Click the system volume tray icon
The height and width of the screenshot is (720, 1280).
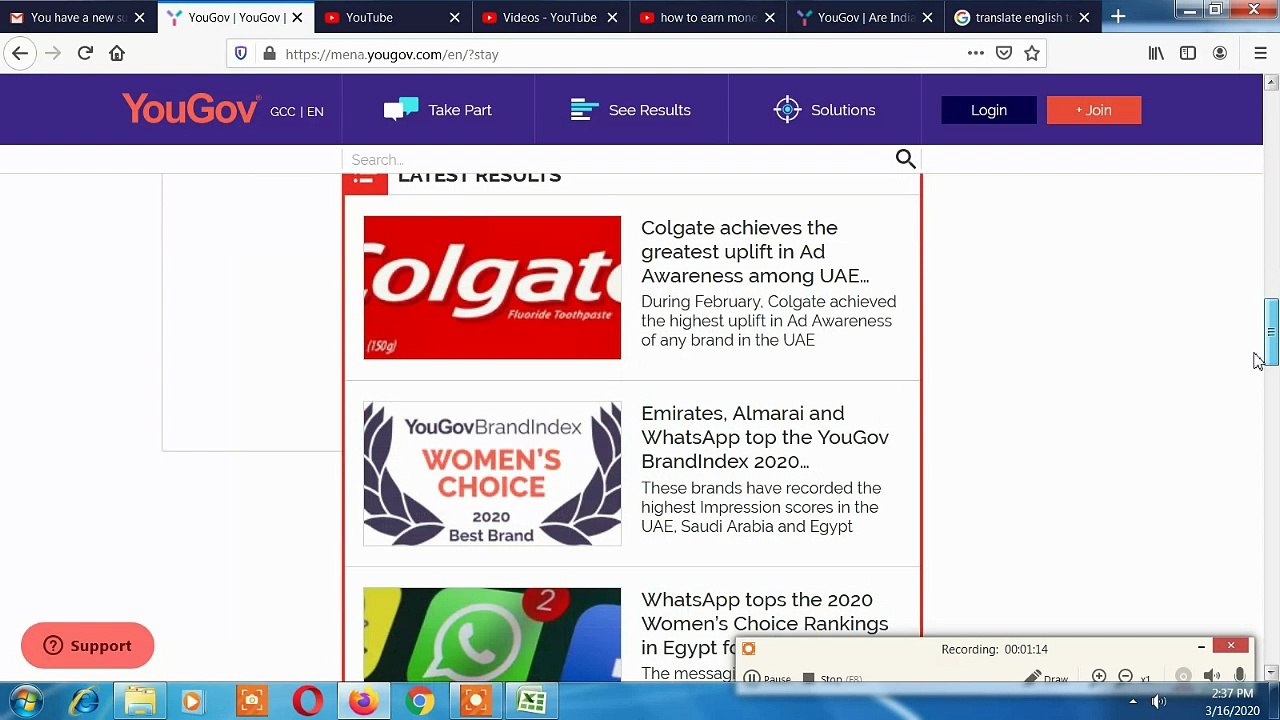click(1159, 702)
